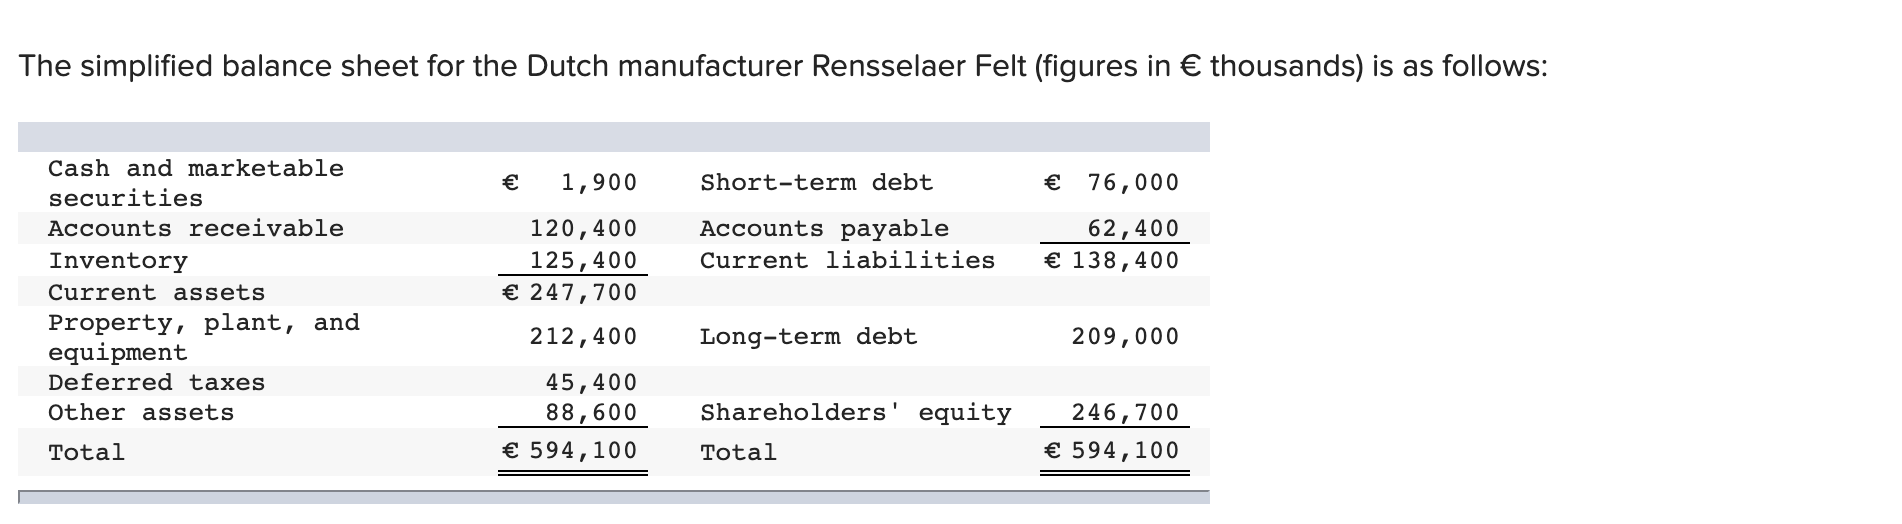Viewport: 1902px width, 524px height.
Task: Select the Current liabilities total € 138,400
Action: click(1111, 260)
